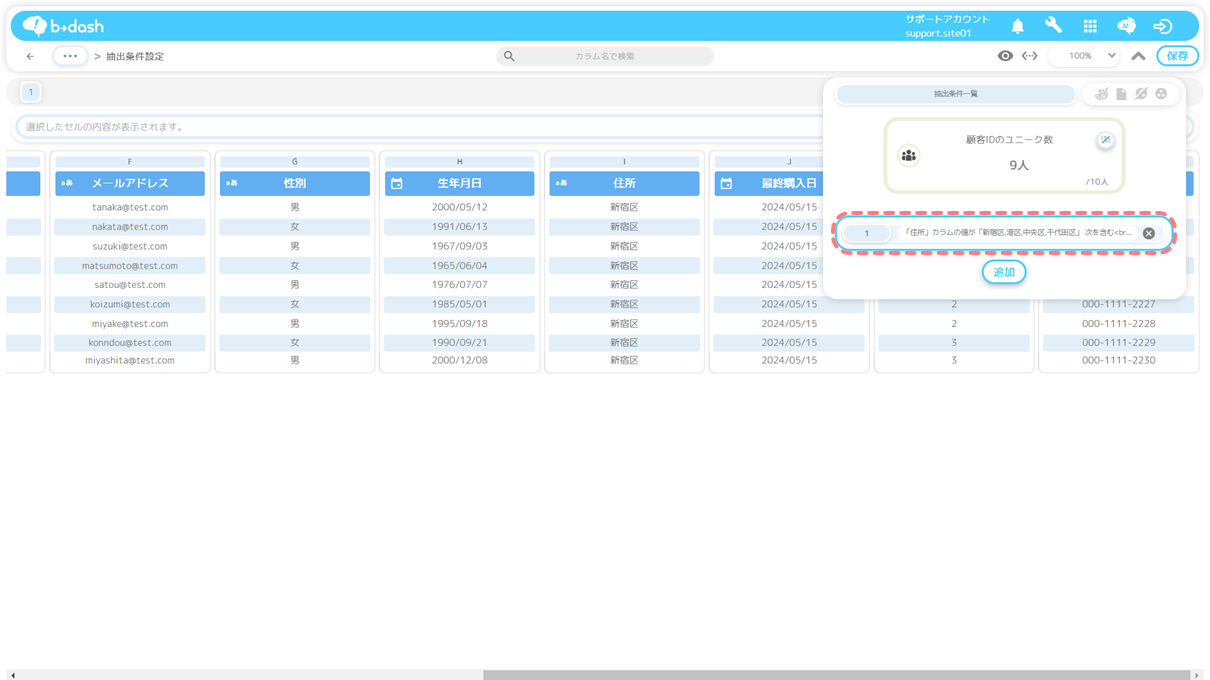
Task: Click the round face icon in panel
Action: click(x=1161, y=94)
